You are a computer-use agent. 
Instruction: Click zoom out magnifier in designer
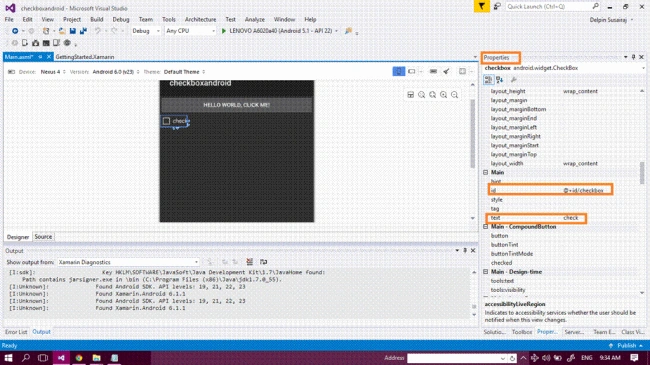(455, 95)
